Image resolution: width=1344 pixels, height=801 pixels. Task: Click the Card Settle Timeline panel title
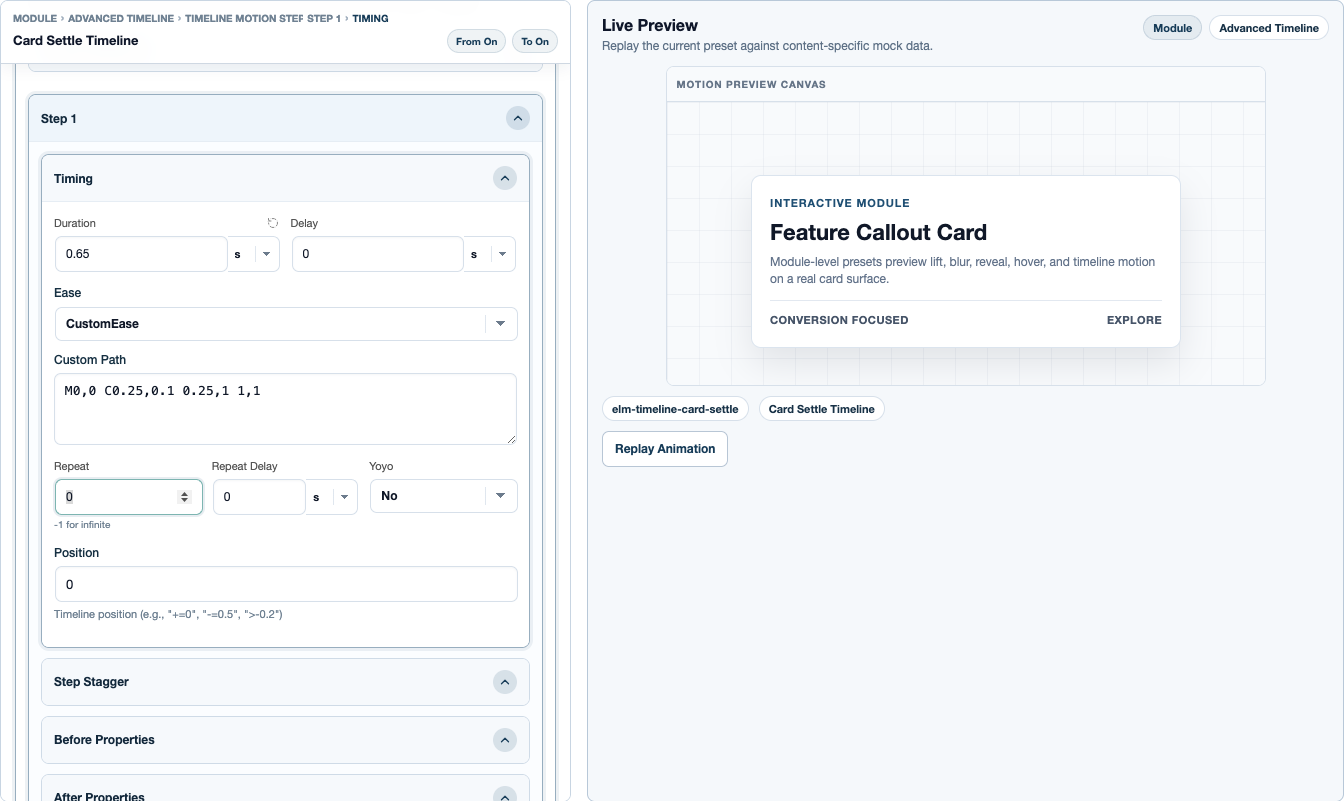[x=76, y=41]
